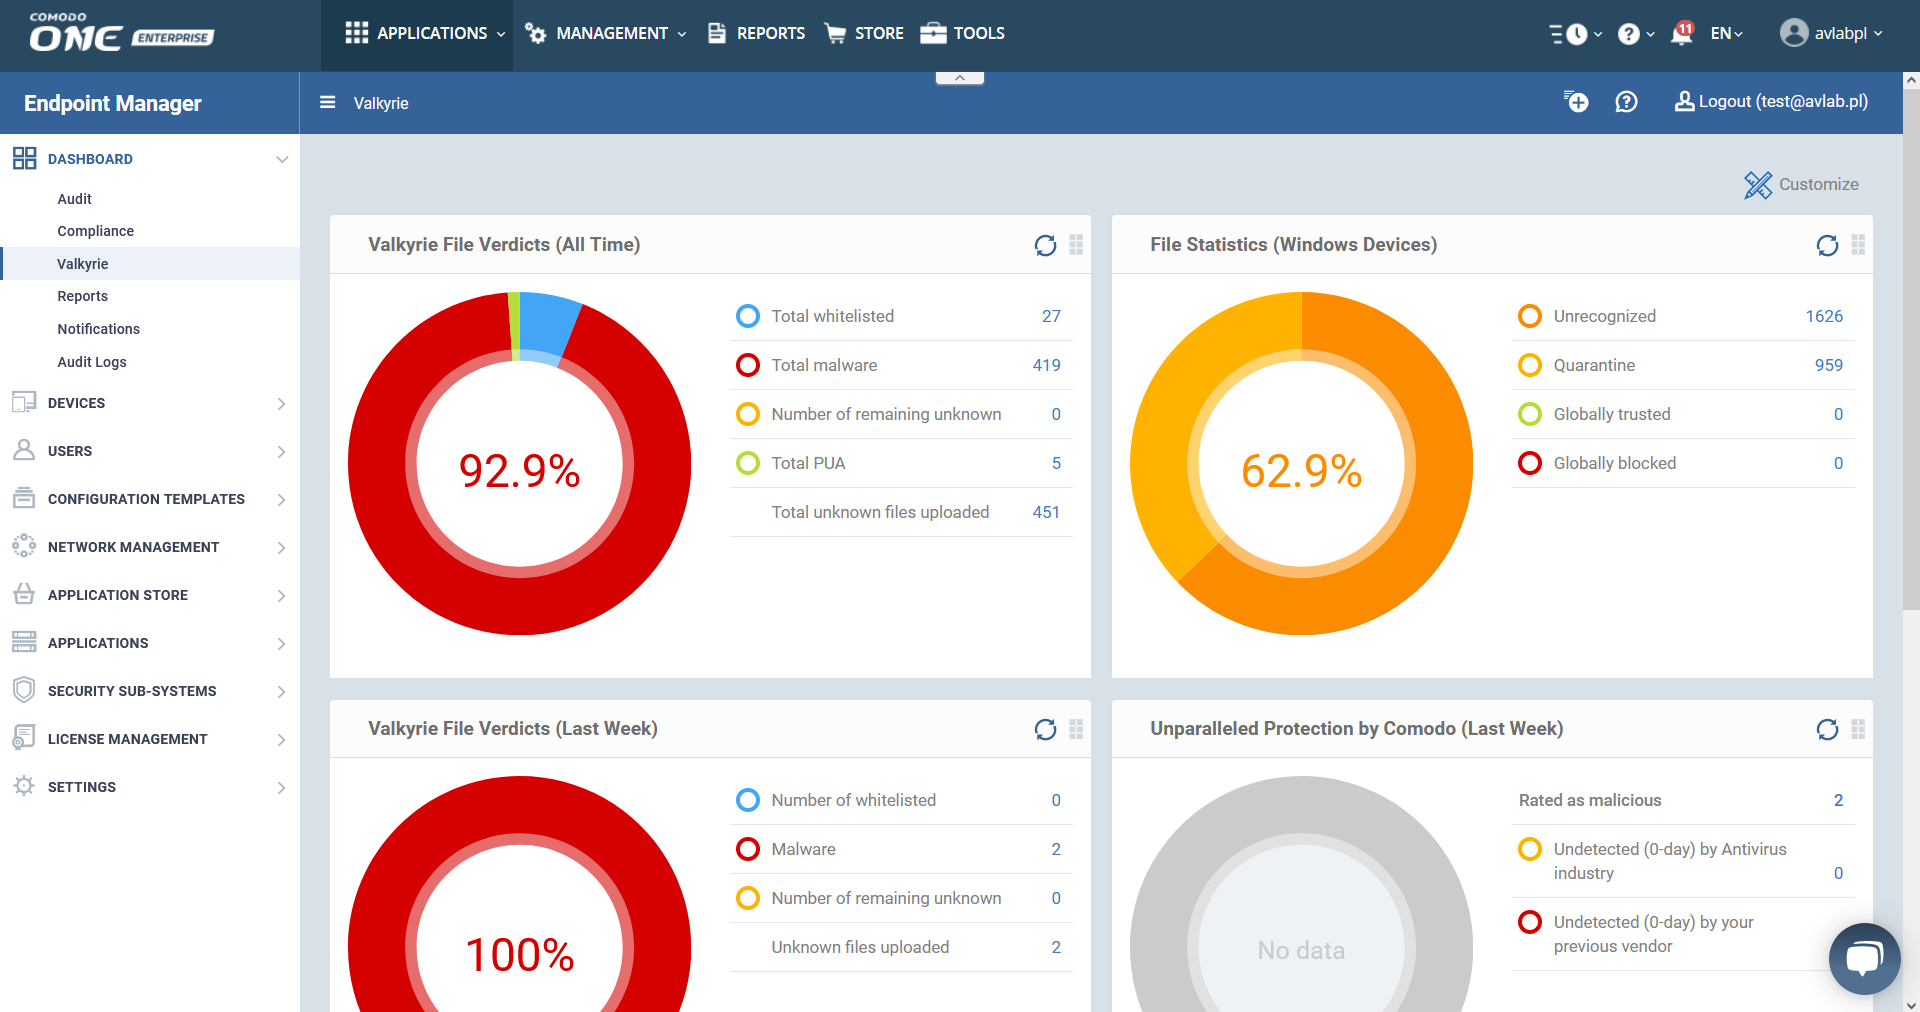Screen dimensions: 1920x1012
Task: Expand Application Store section arrow
Action: click(282, 595)
